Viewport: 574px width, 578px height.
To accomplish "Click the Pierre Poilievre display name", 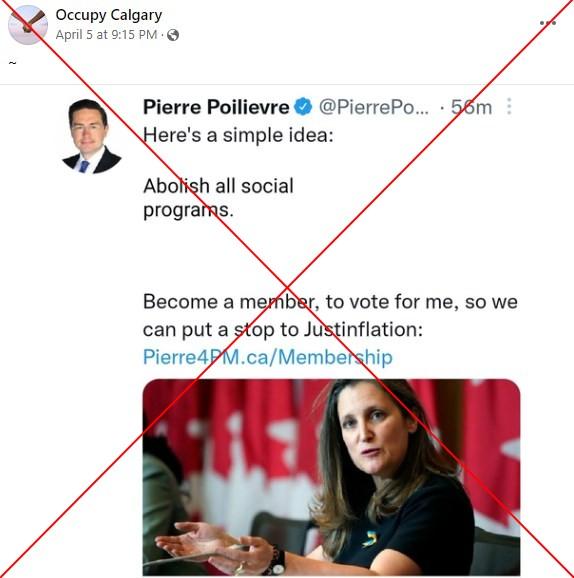I will (x=216, y=107).
